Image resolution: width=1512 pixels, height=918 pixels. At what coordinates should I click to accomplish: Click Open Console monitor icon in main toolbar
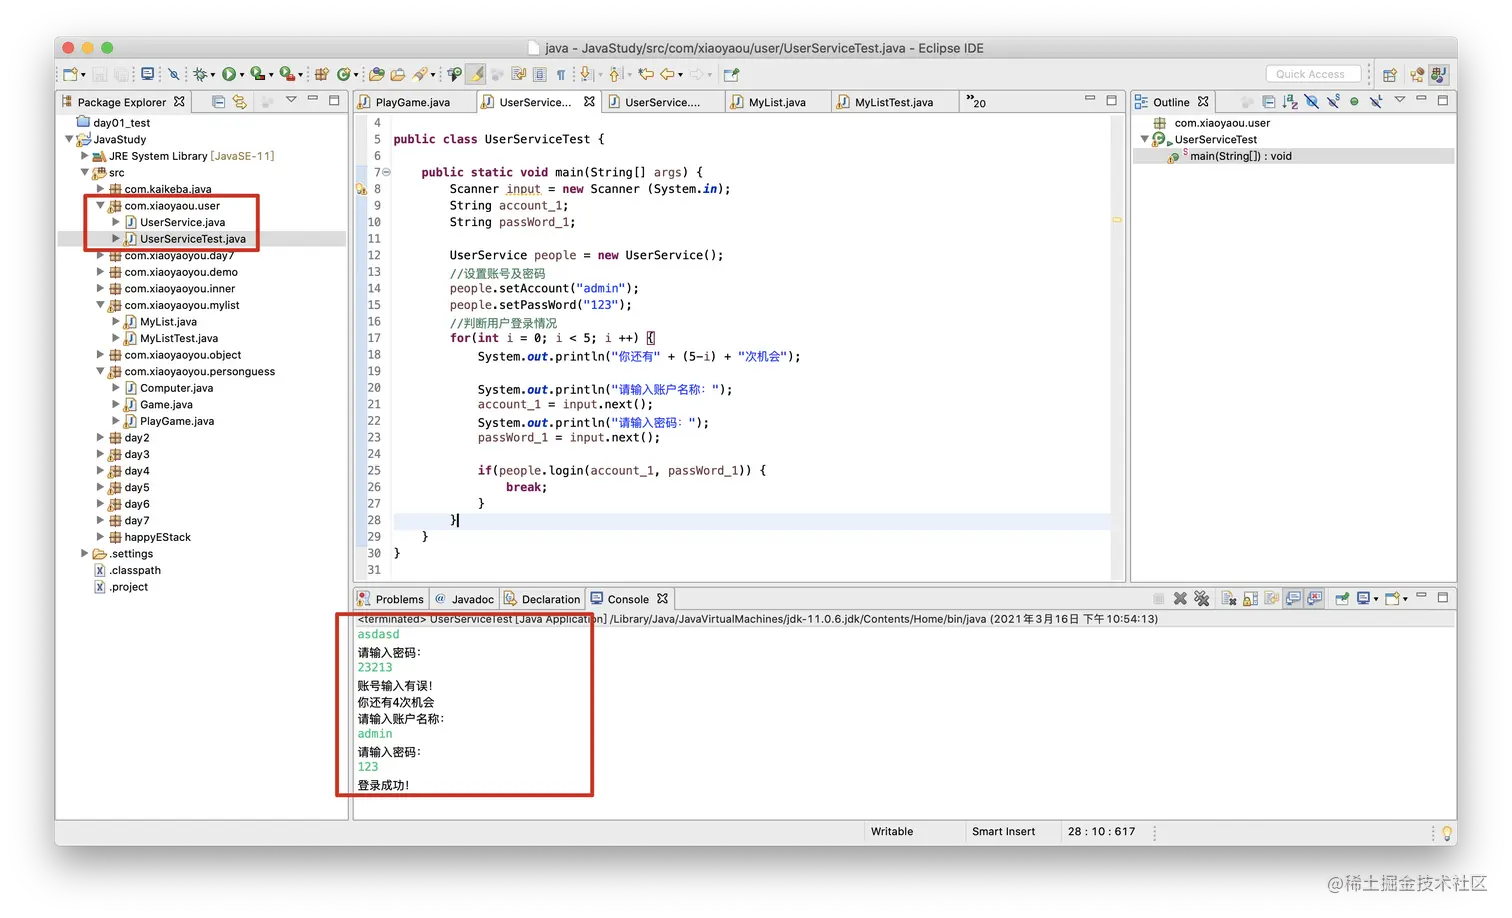[x=148, y=74]
